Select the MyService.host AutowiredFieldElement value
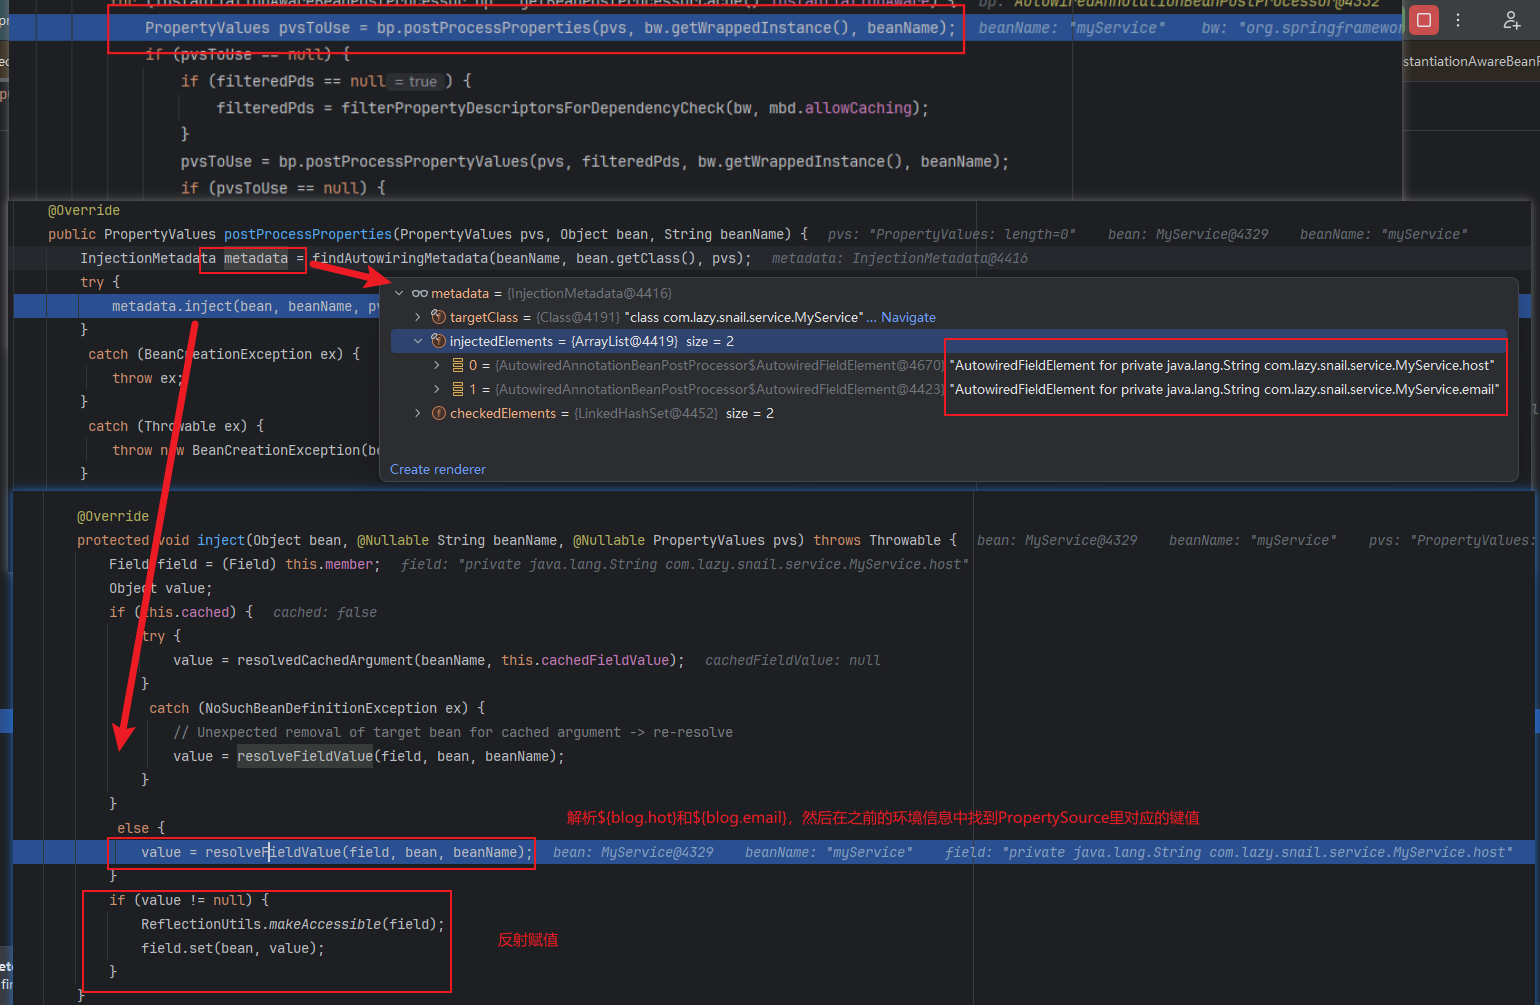This screenshot has height=1005, width=1540. 1222,365
